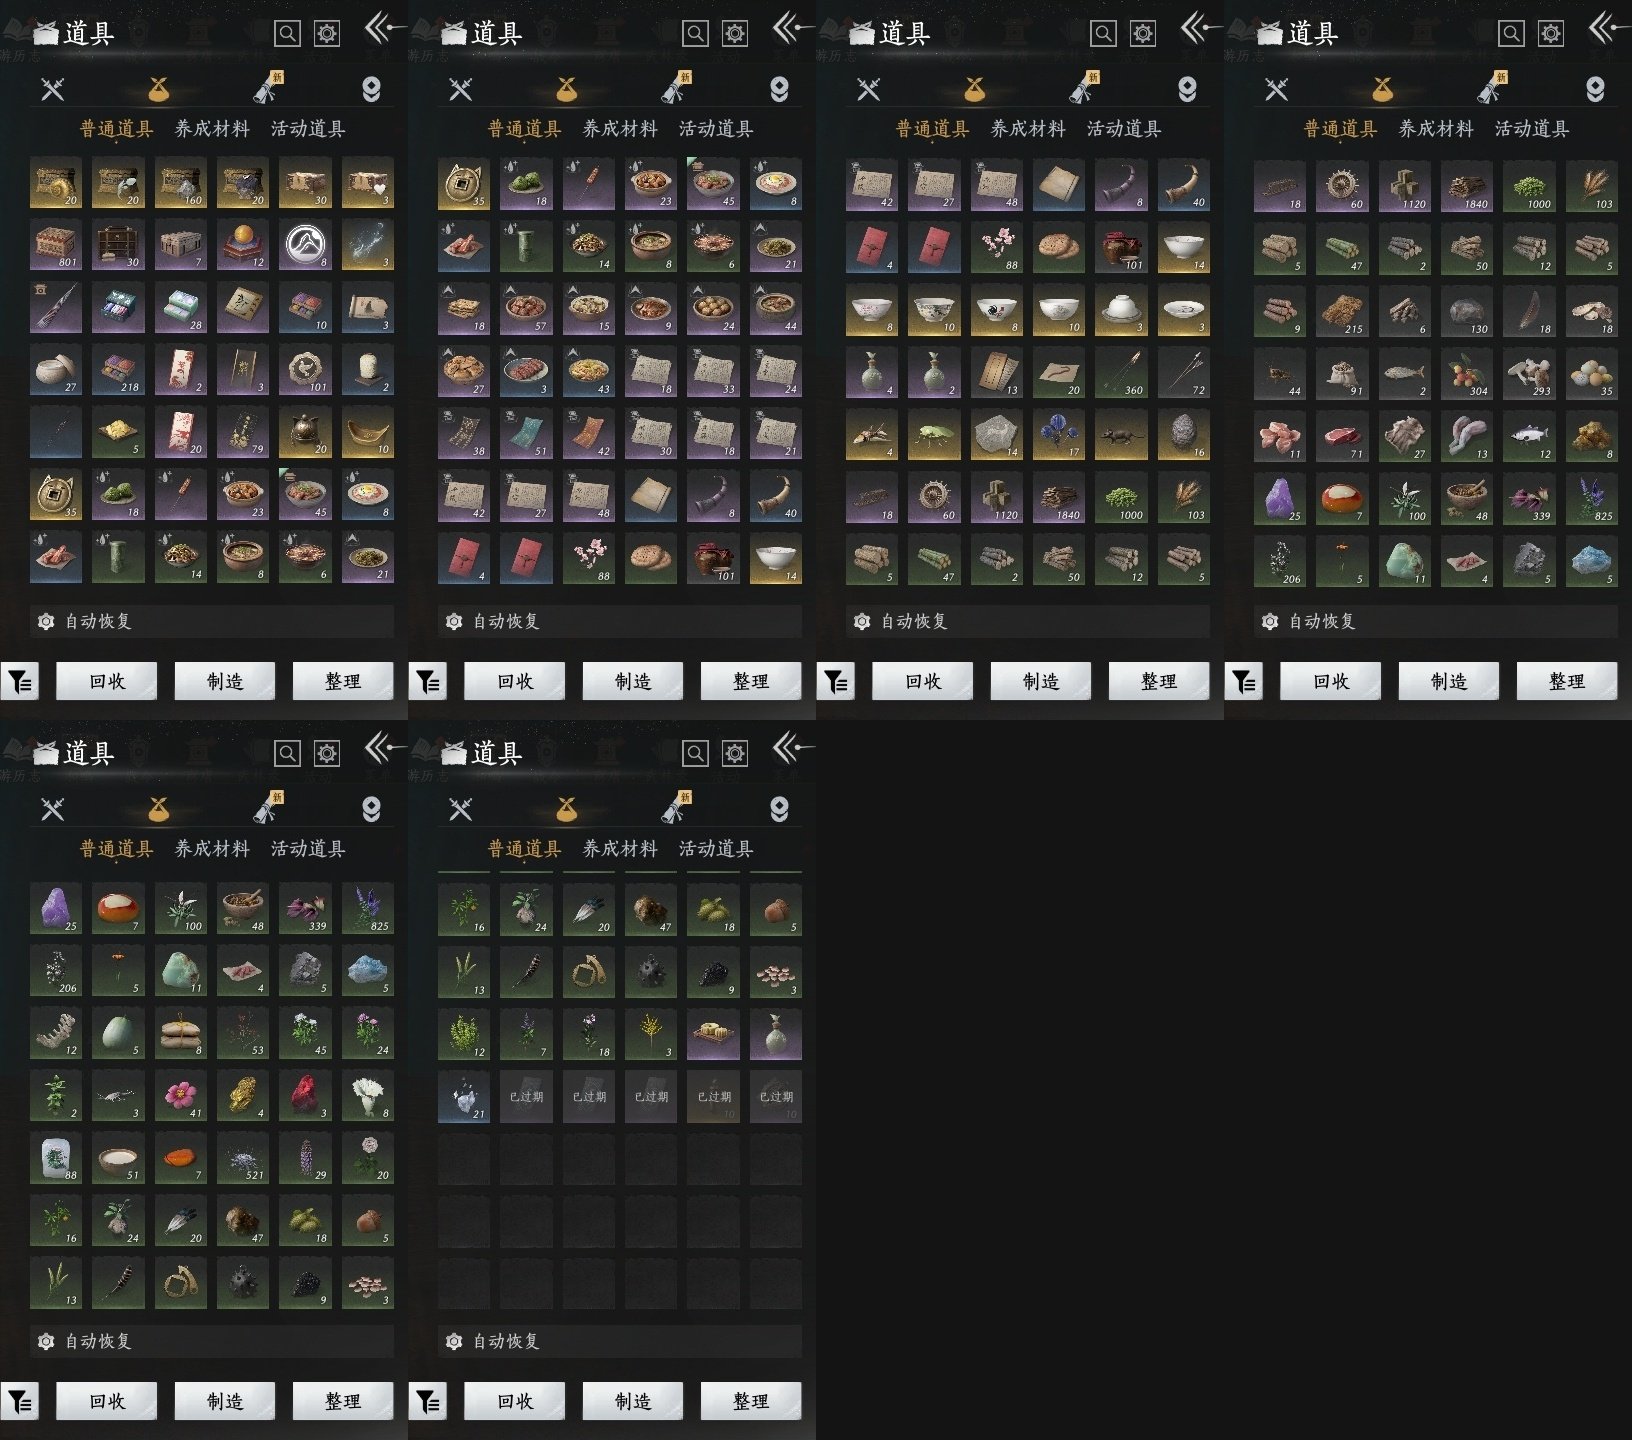Select the golden toad item

click(x=243, y=1095)
